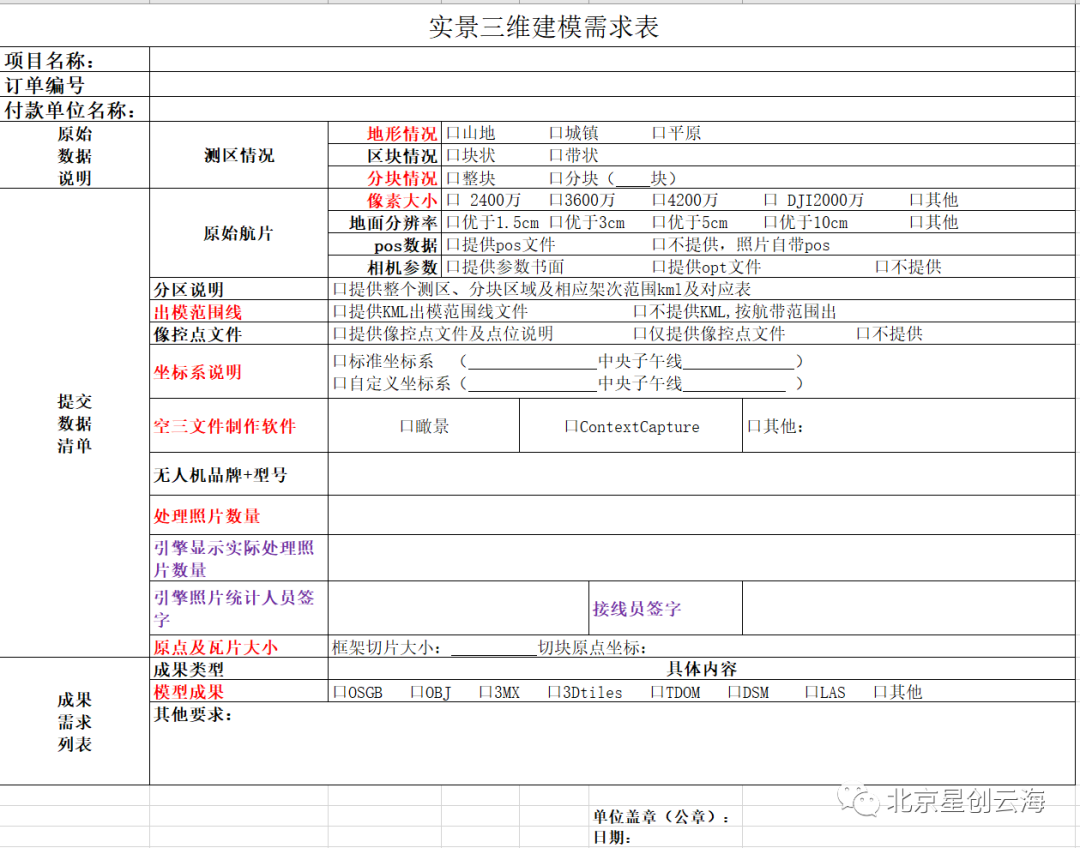Select the 标准坐标系 checkbox

pyautogui.click(x=340, y=361)
